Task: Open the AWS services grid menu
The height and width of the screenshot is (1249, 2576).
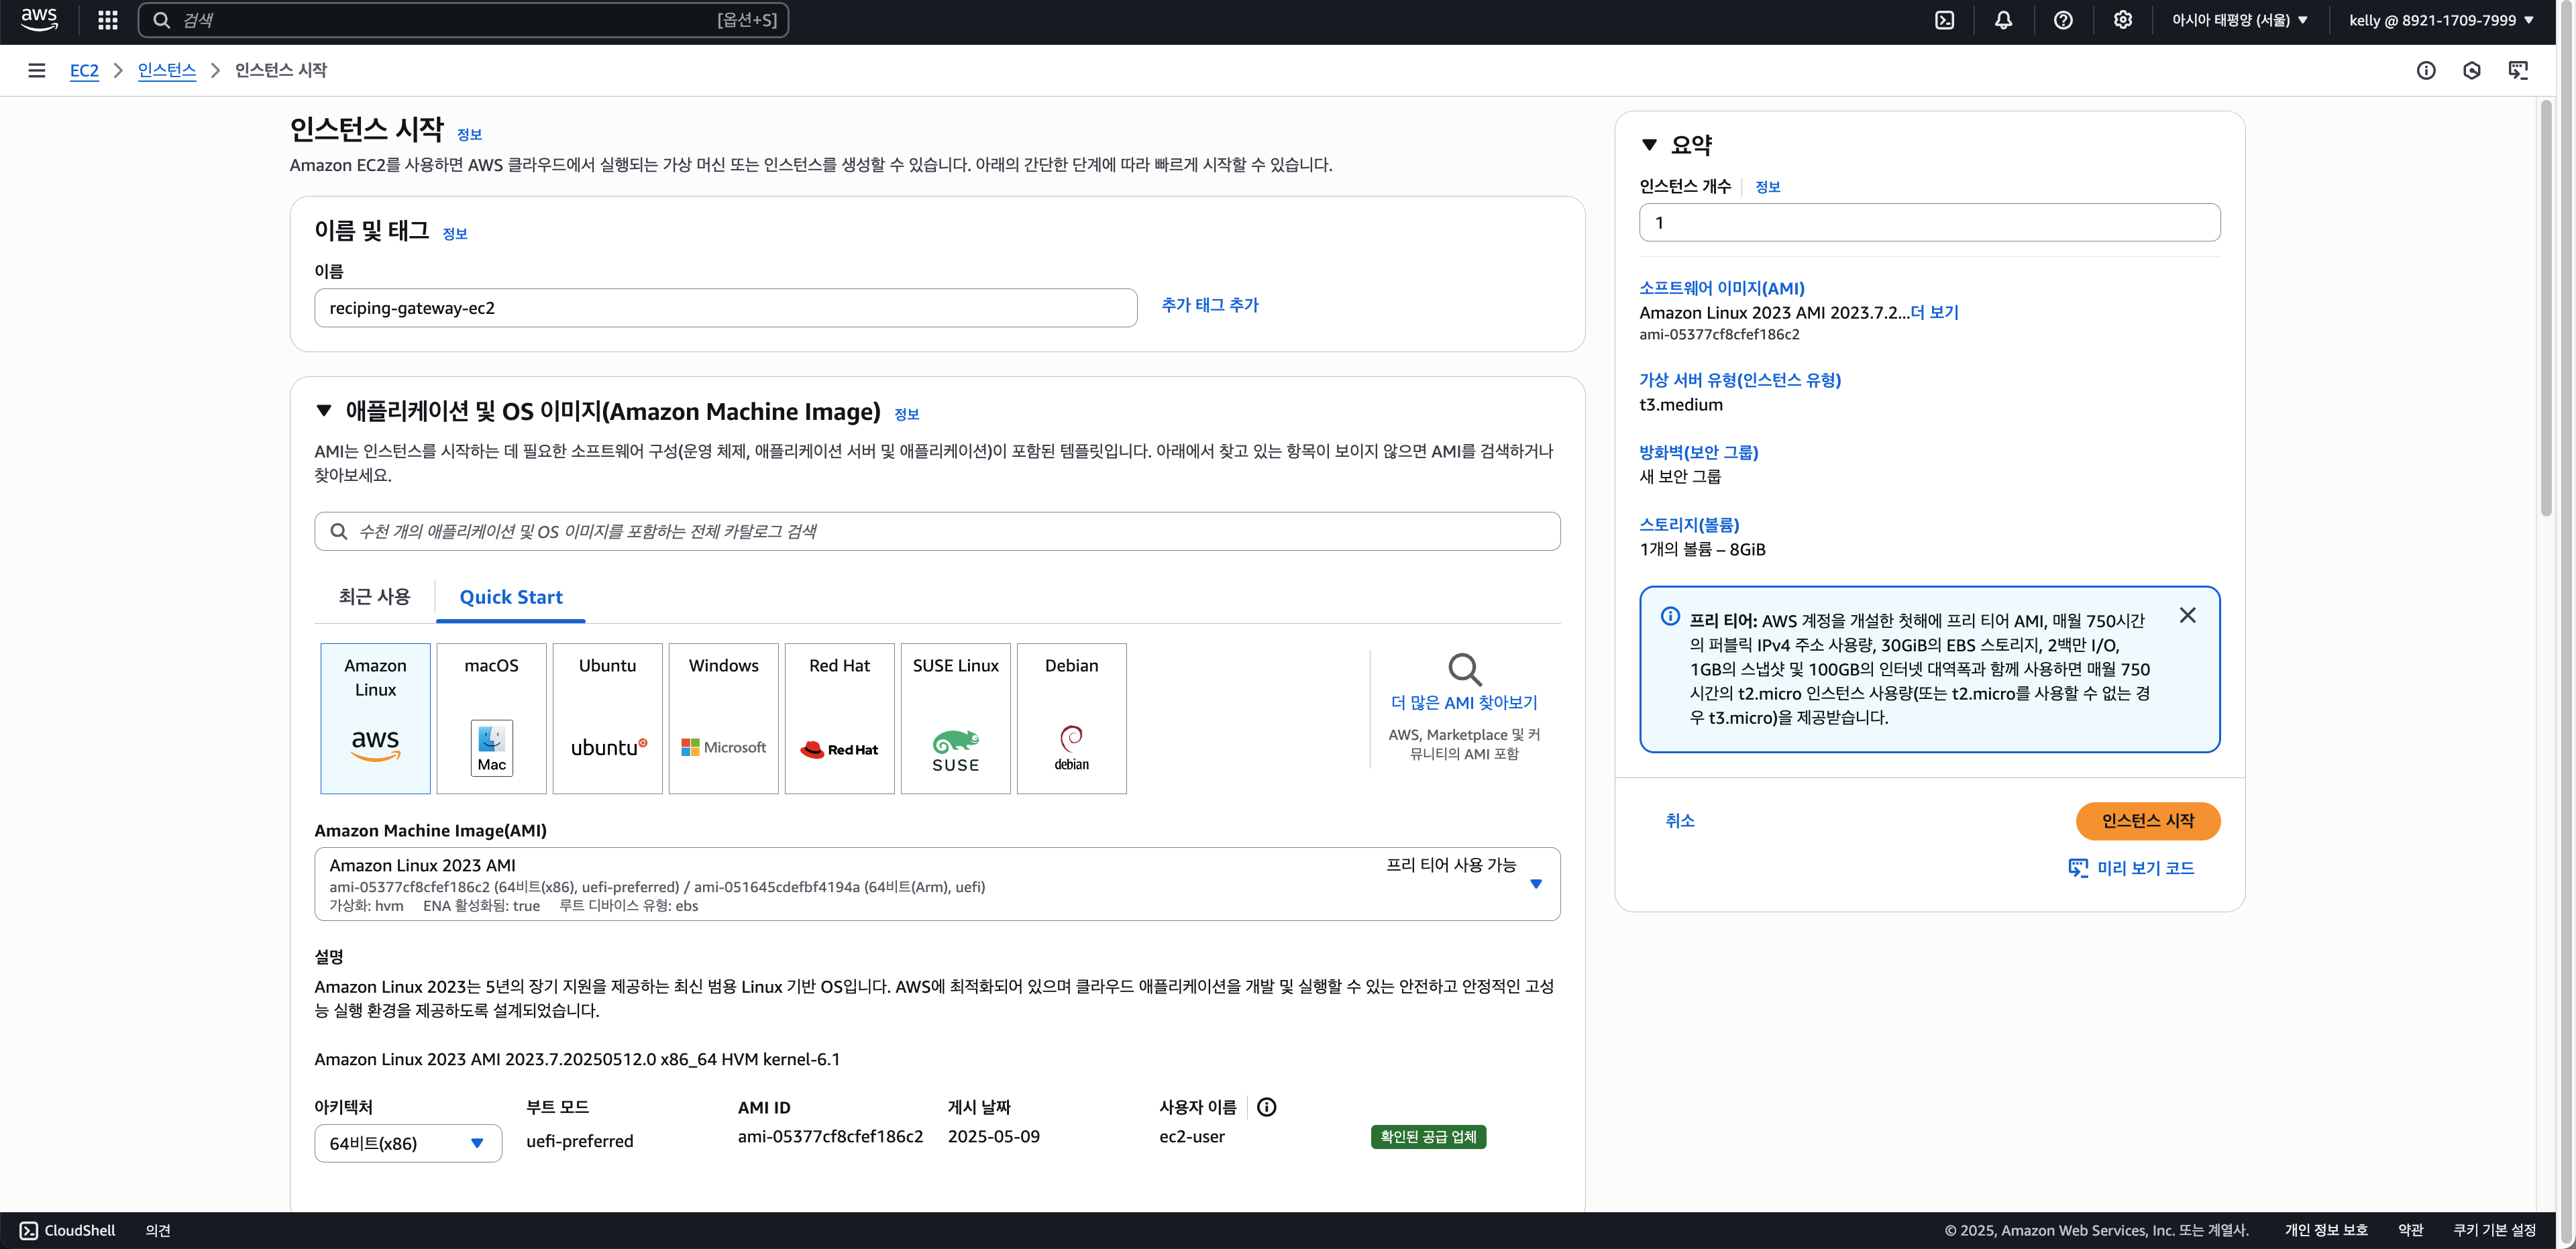Action: pos(108,20)
